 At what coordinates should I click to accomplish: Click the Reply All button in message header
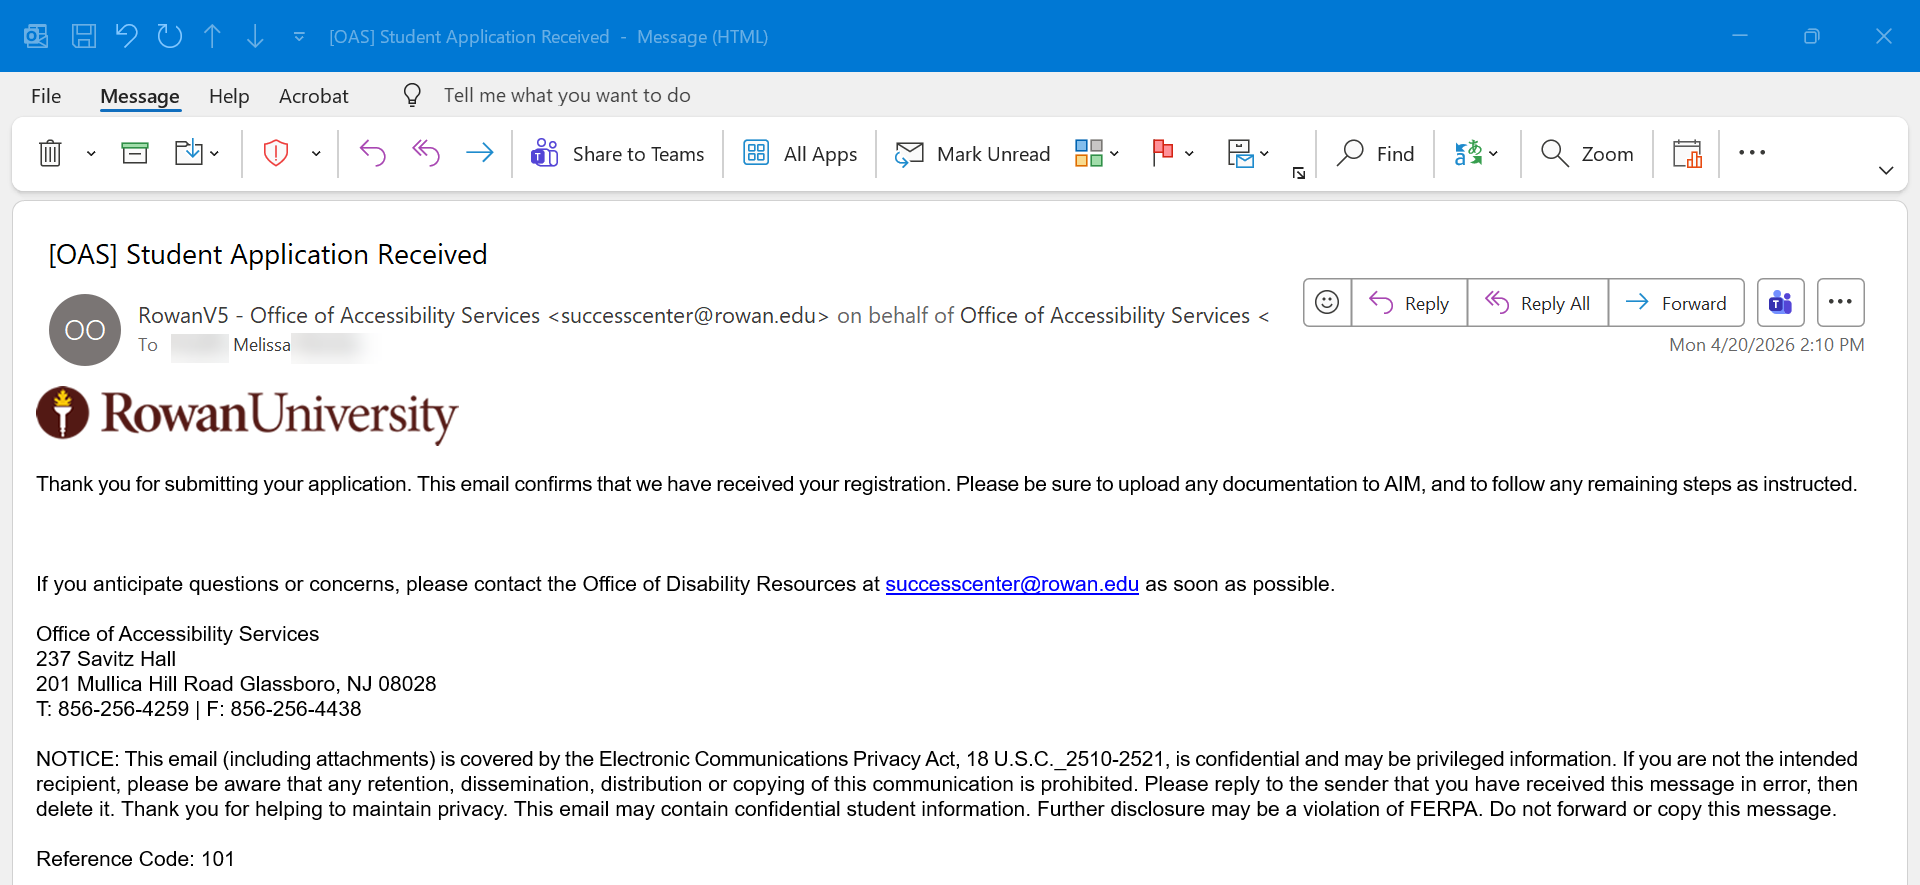pos(1538,302)
